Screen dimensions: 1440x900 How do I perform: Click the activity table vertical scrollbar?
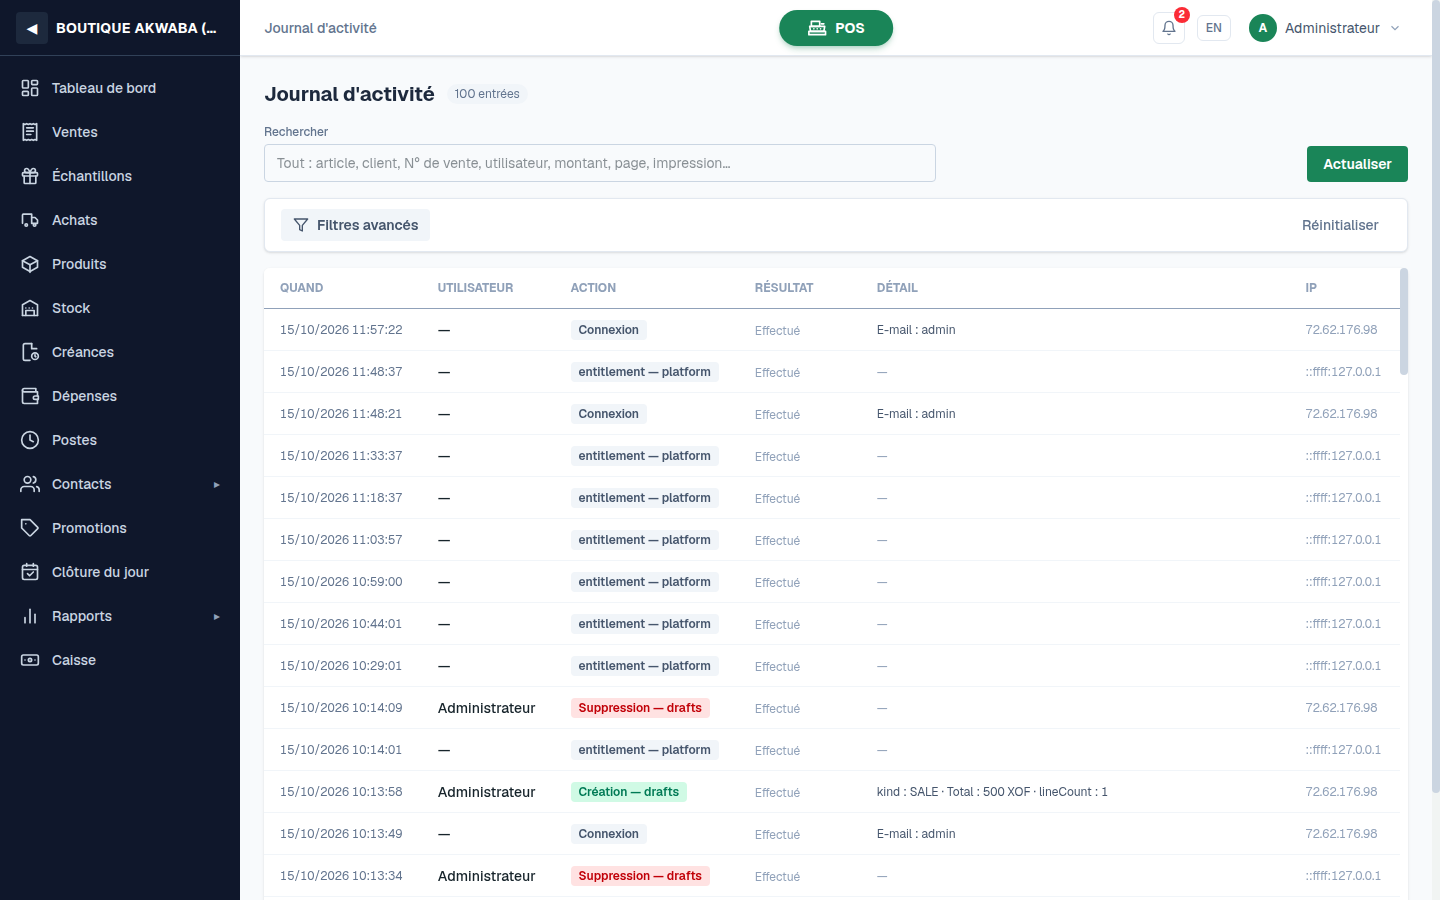point(1404,321)
